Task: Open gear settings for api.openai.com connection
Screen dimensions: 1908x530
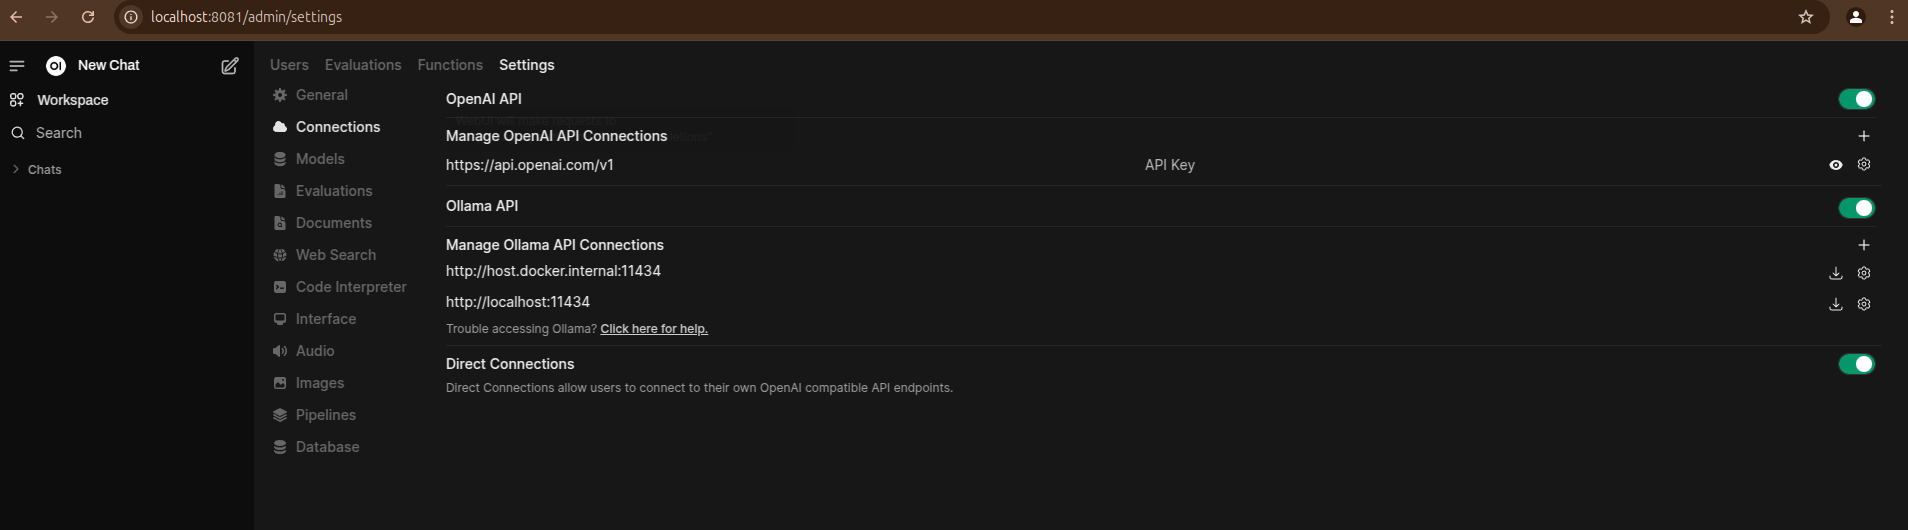Action: tap(1864, 165)
